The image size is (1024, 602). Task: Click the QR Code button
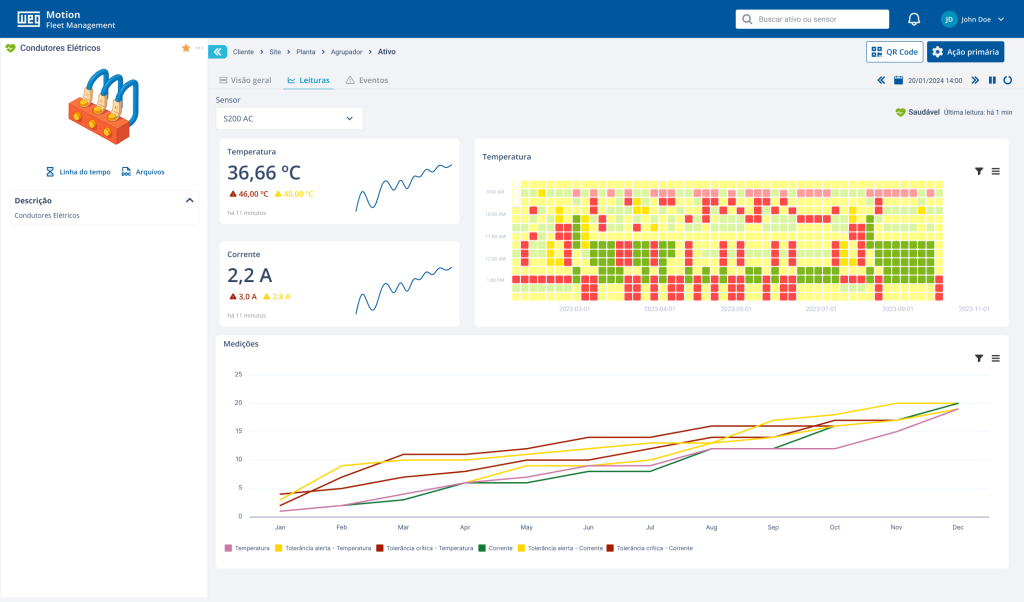[x=894, y=52]
